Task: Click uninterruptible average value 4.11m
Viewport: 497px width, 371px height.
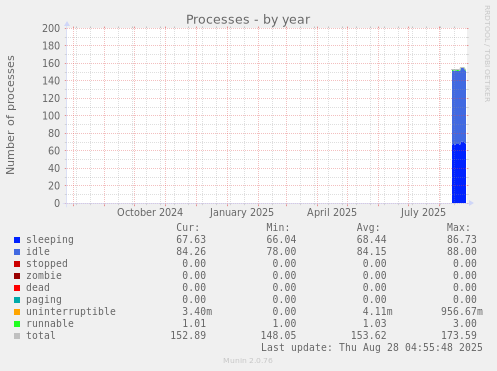Action: [377, 311]
